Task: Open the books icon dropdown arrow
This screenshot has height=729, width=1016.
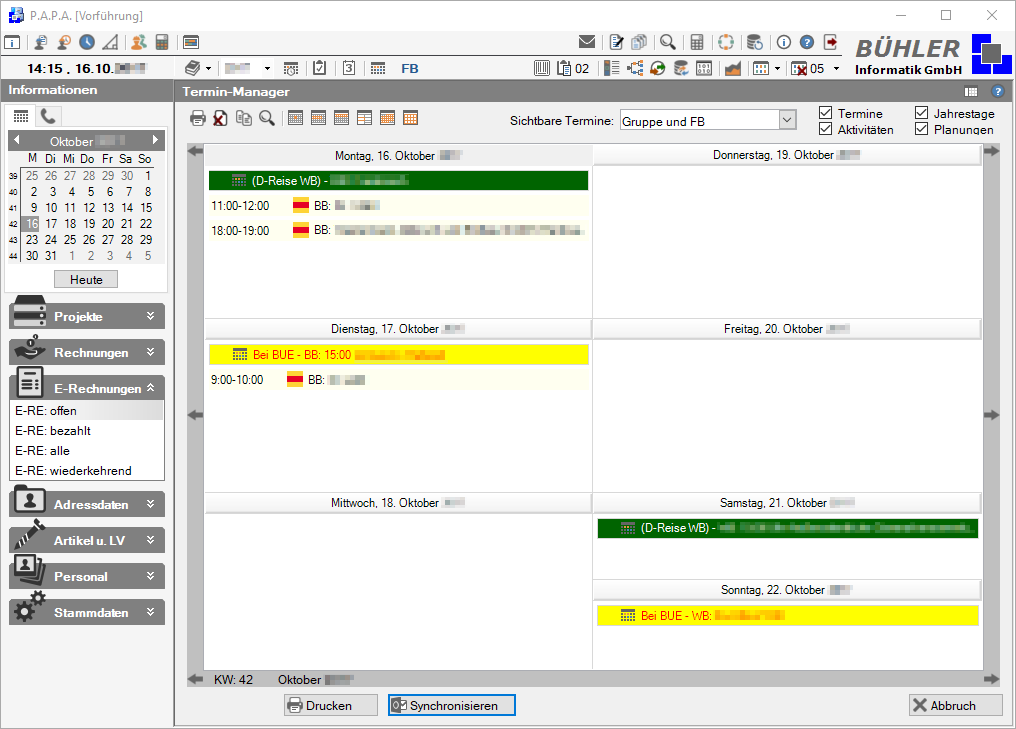Action: coord(208,68)
